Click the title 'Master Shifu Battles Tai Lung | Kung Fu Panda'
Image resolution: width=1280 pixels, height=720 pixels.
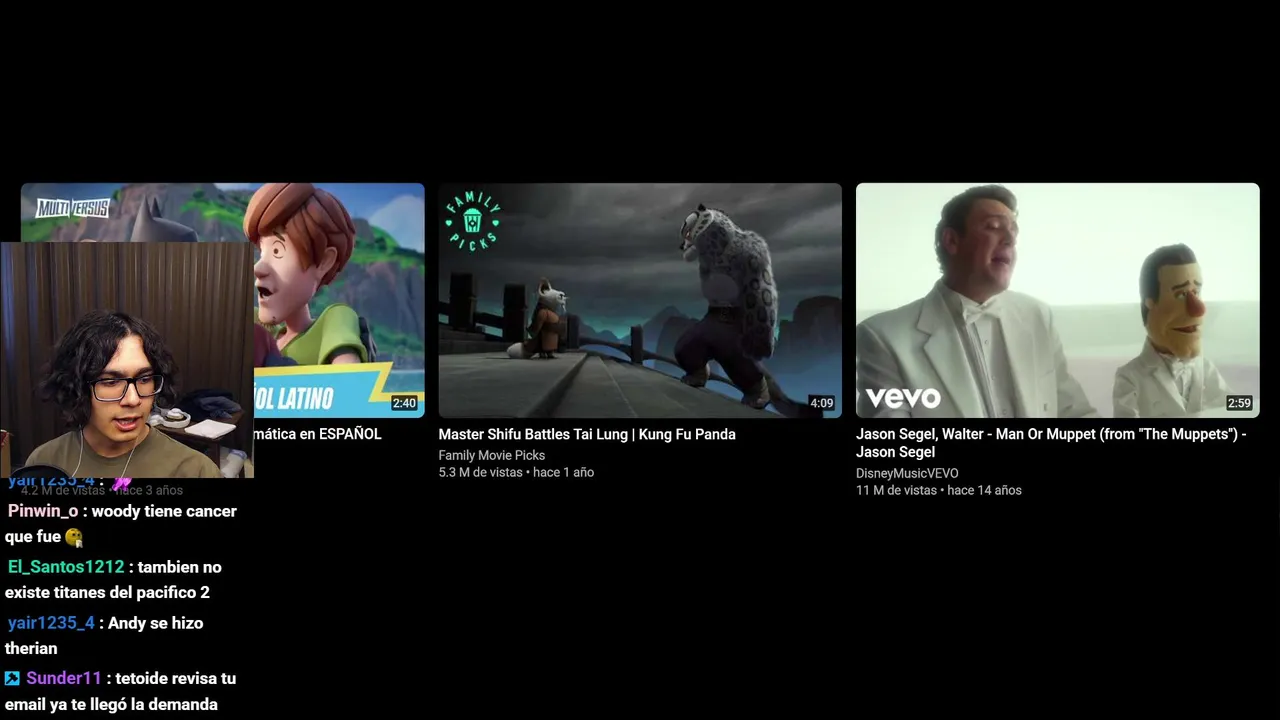click(587, 434)
